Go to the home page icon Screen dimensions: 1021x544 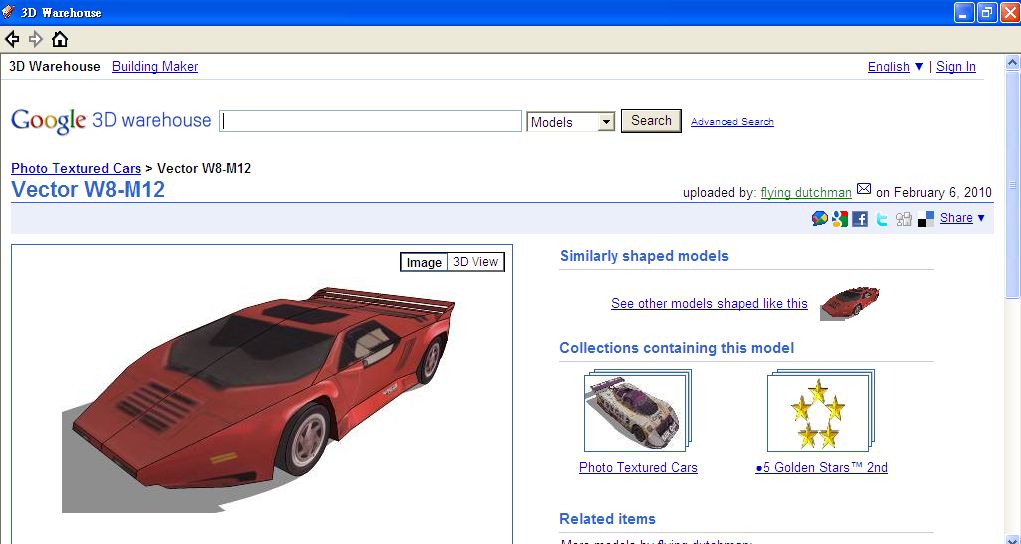coord(60,39)
